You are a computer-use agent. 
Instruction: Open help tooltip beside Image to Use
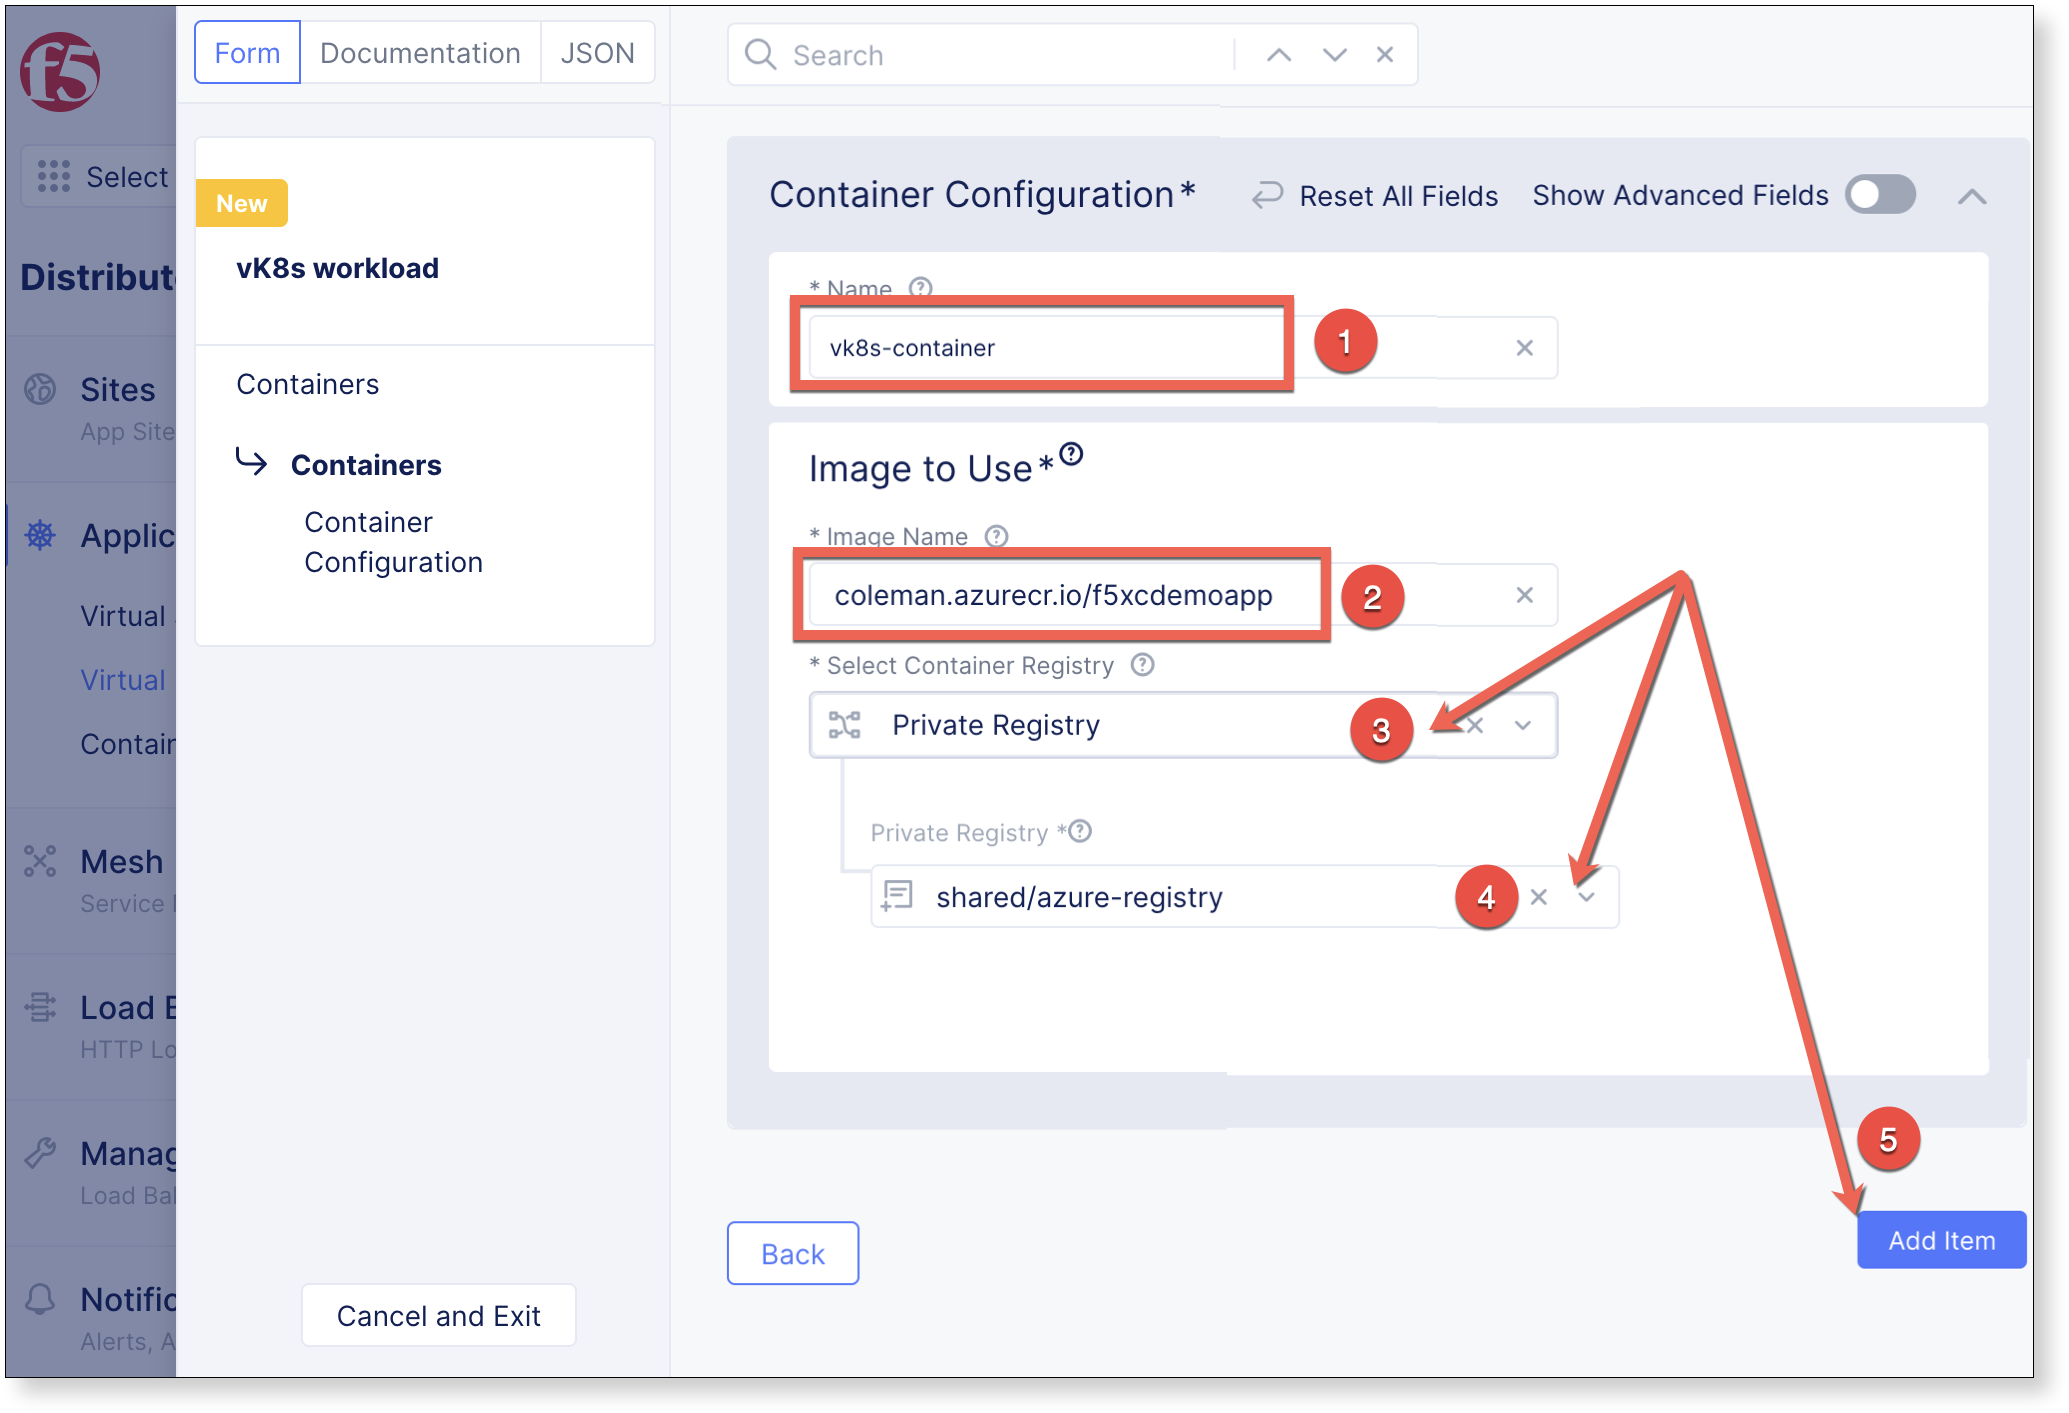[x=1071, y=454]
